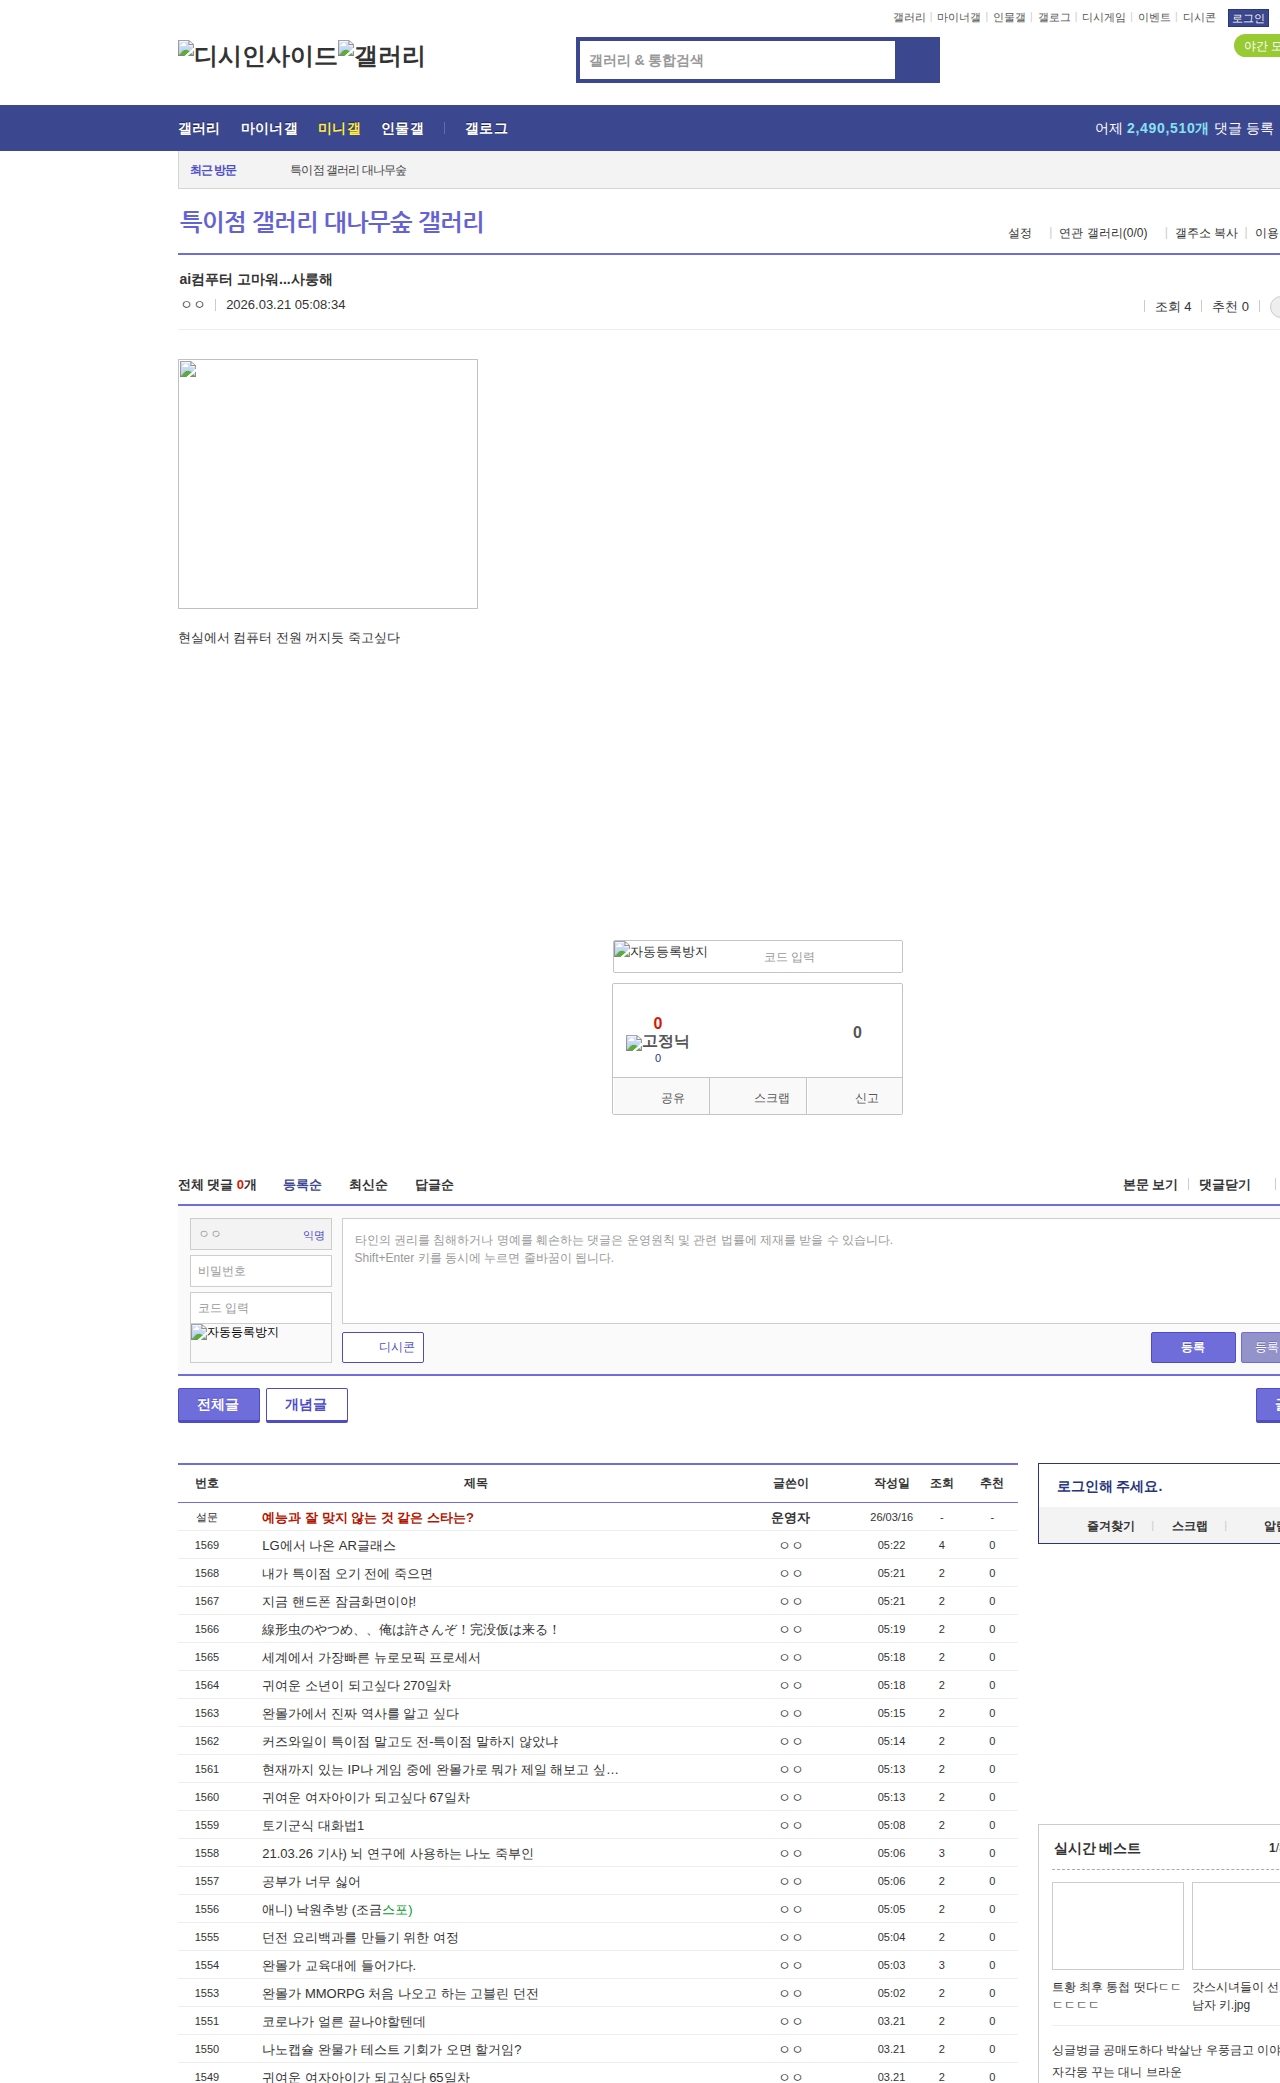Sort comments by 등록순
1280x2083 pixels.
coord(302,1185)
